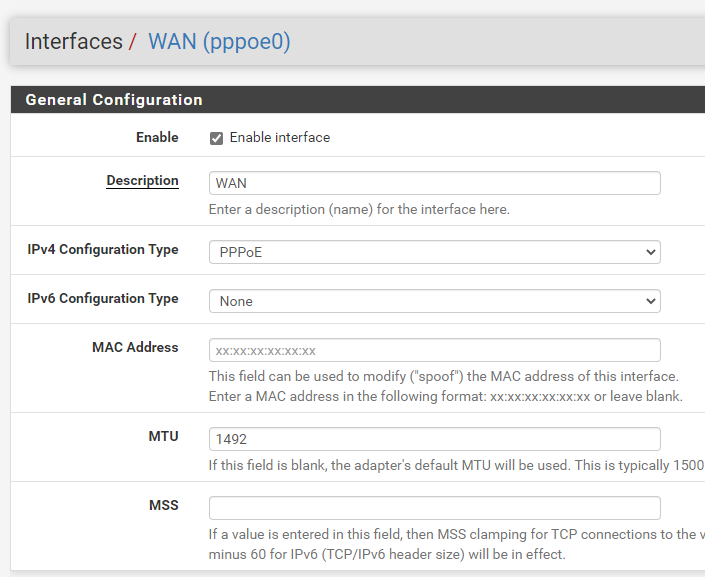Open the IPv6 Configuration Type dropdown showing None

point(434,301)
